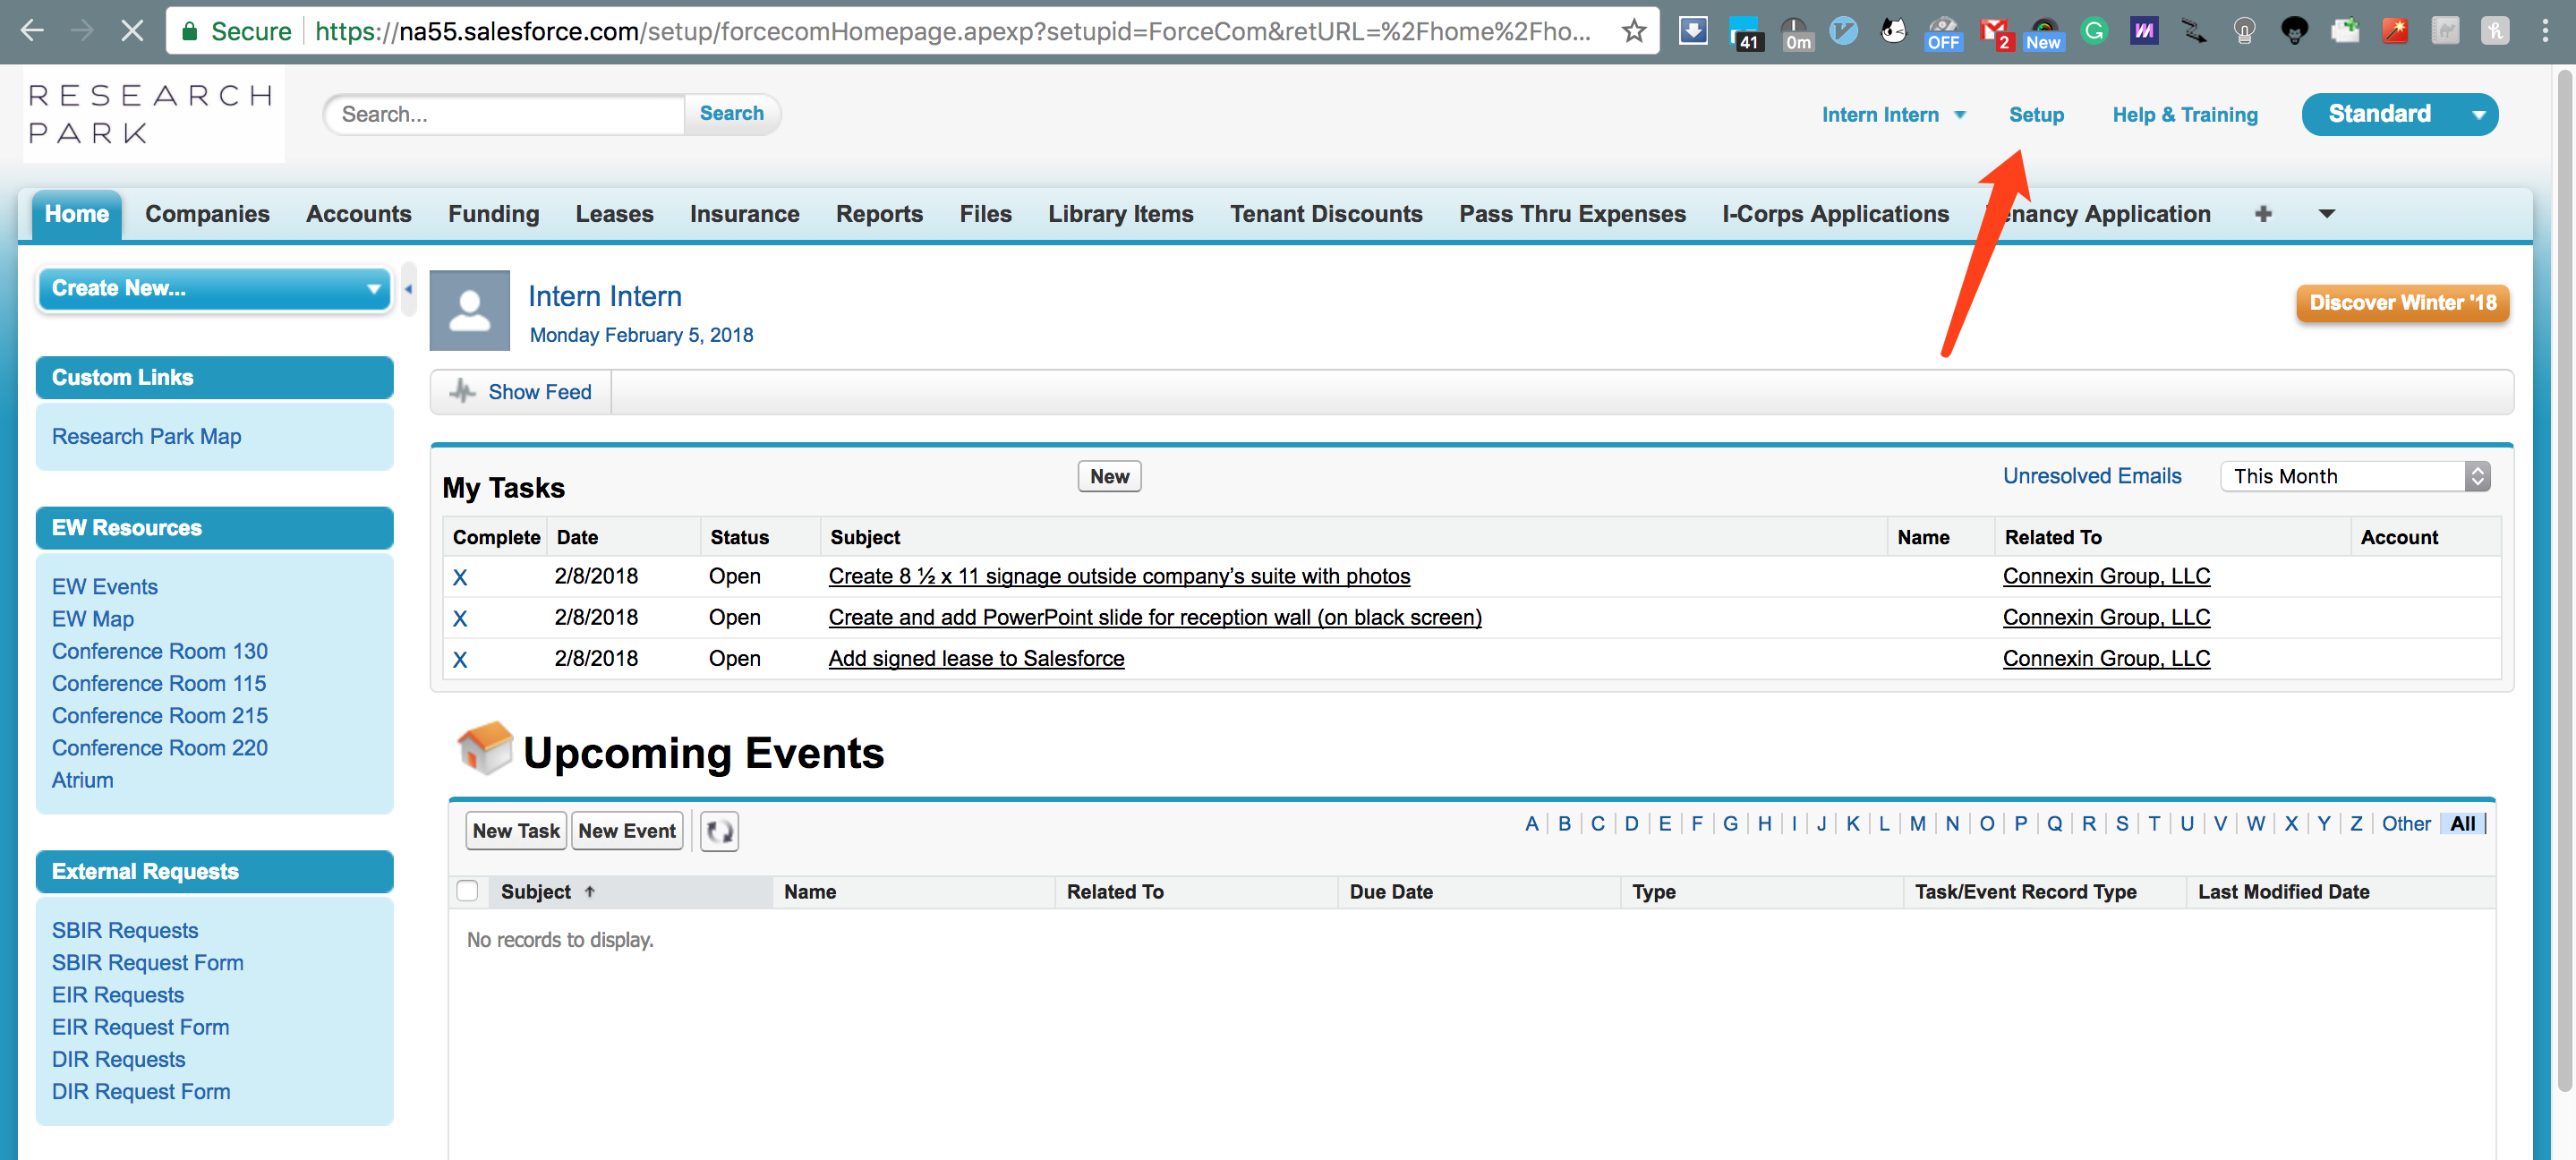This screenshot has width=2576, height=1160.
Task: Click the Intern Intern profile avatar
Action: pos(469,310)
